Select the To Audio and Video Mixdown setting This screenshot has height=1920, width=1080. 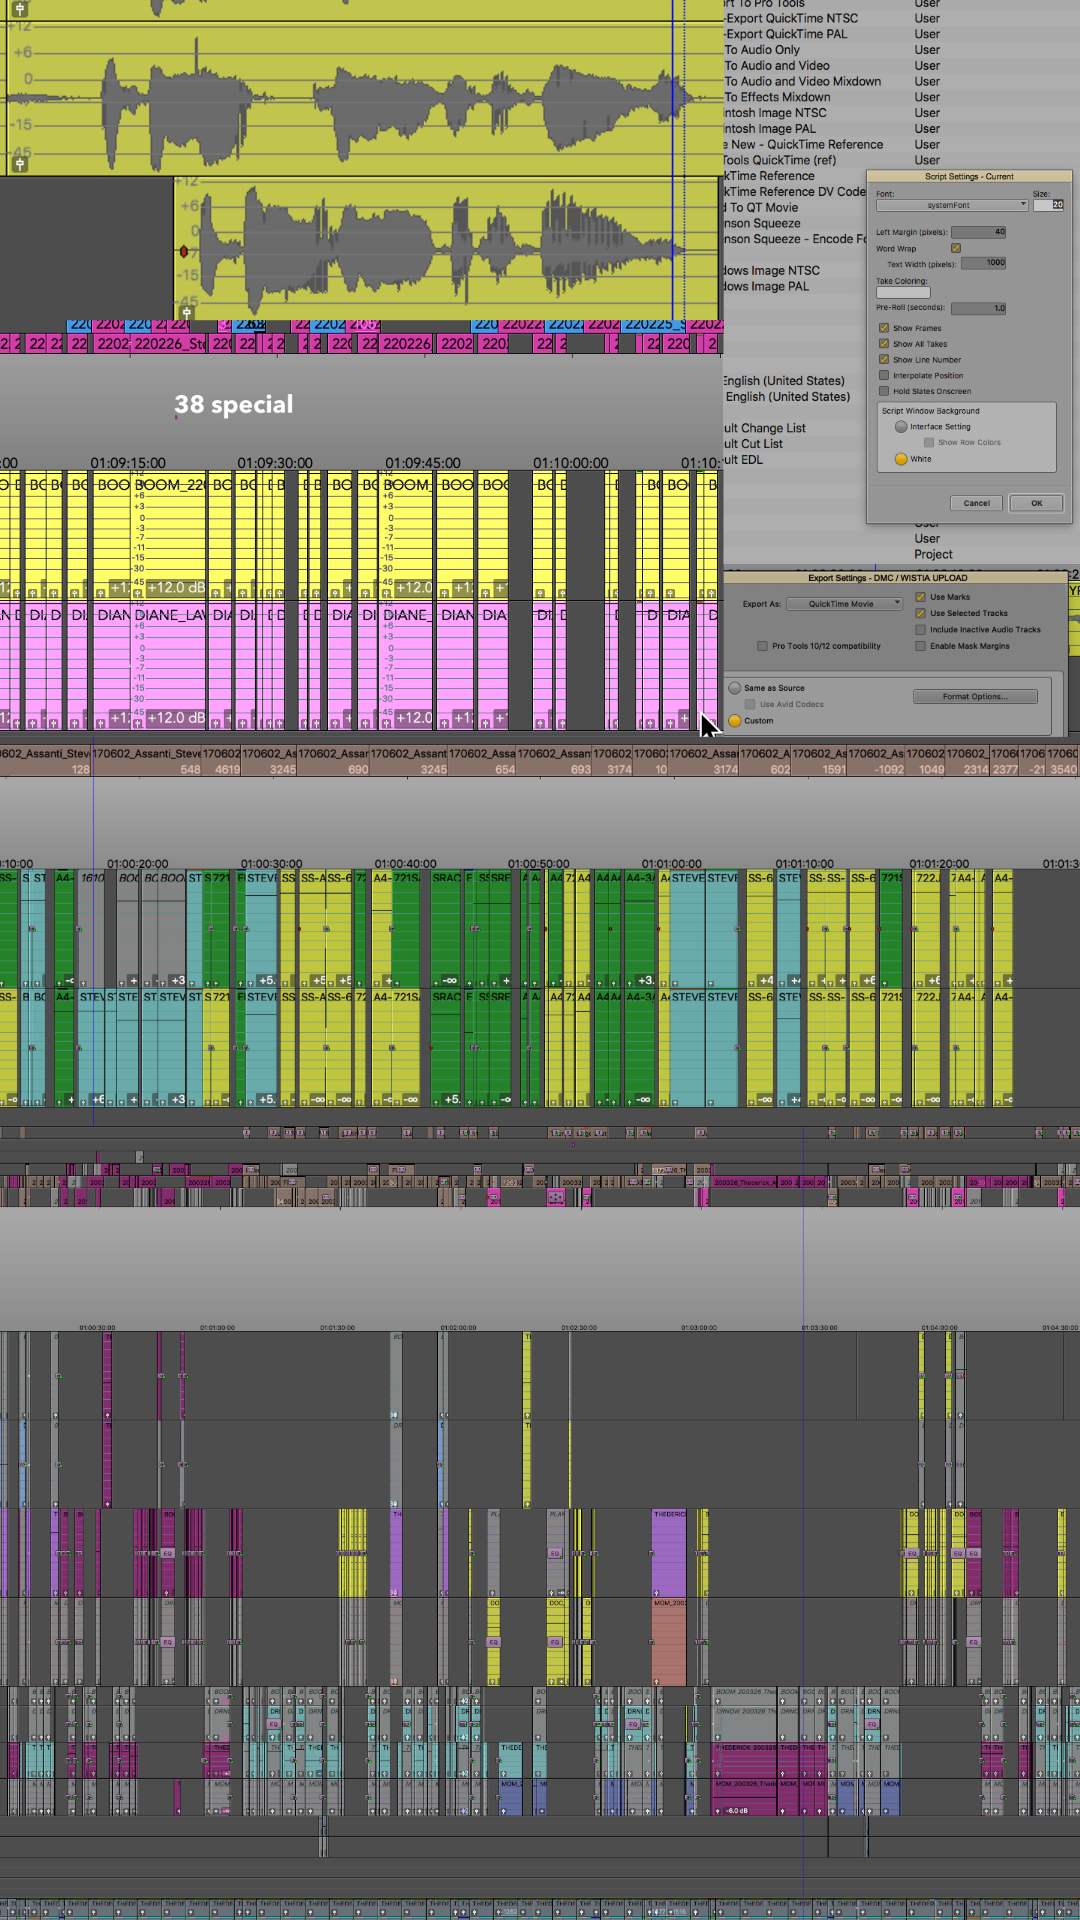click(802, 82)
